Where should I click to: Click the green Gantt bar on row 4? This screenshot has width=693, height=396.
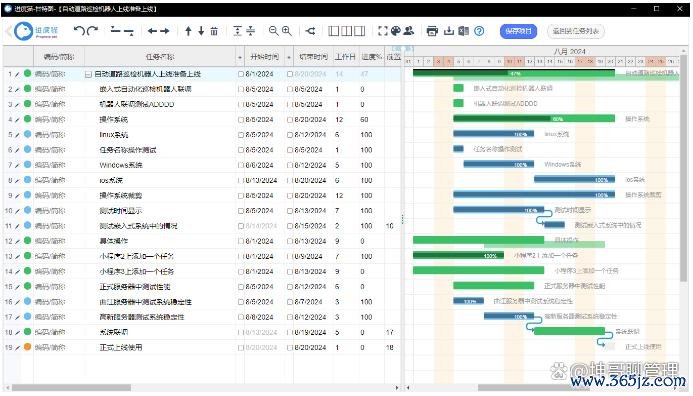point(534,118)
